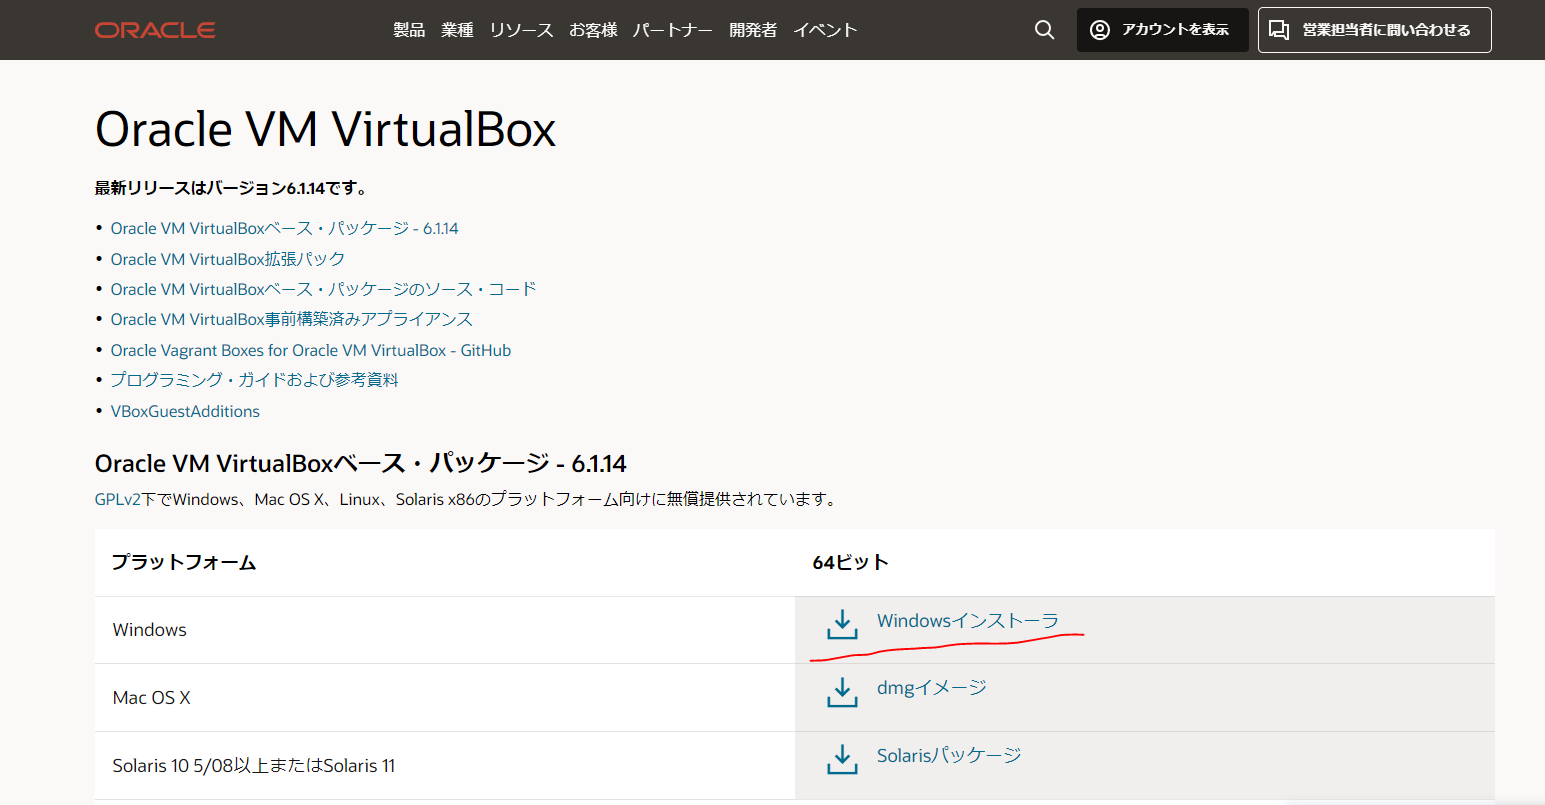Open the search magnifier icon

click(1044, 30)
